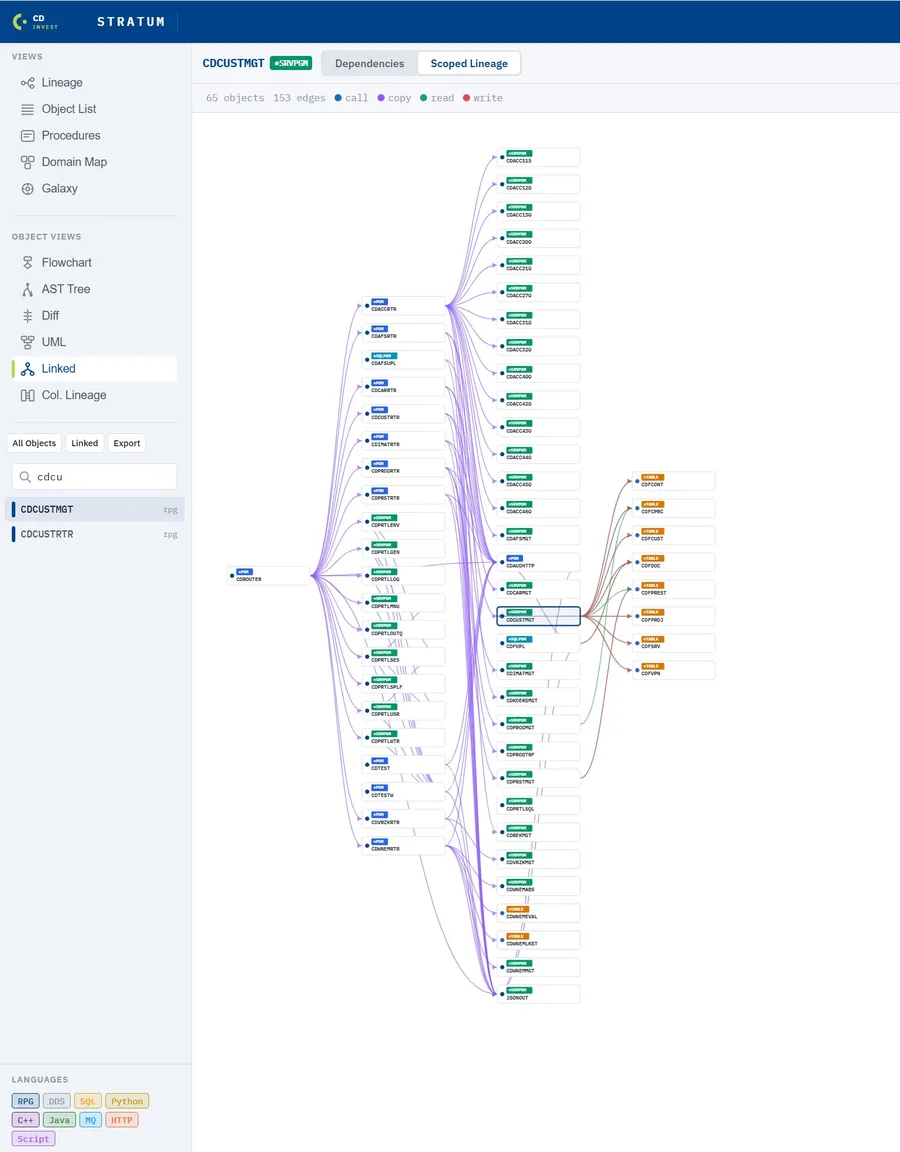Screen dimensions: 900x1152
Task: Click the 65 objects count text
Action: coord(235,98)
